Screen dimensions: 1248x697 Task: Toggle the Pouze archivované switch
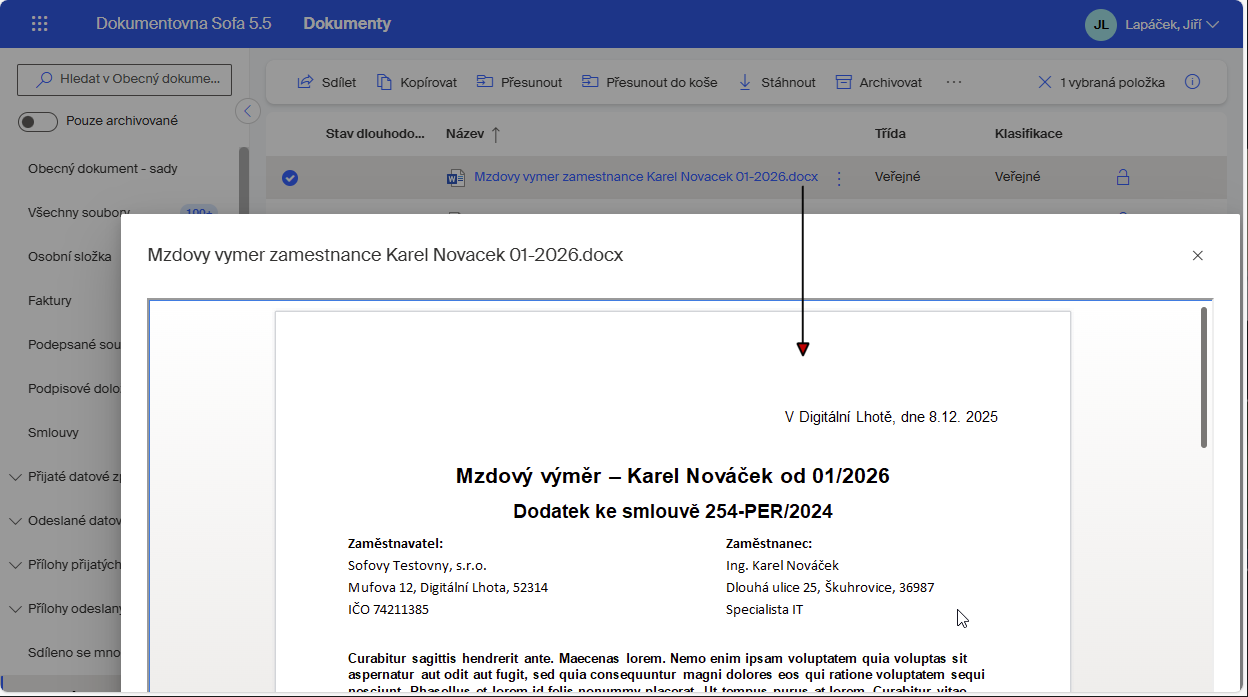click(x=38, y=121)
